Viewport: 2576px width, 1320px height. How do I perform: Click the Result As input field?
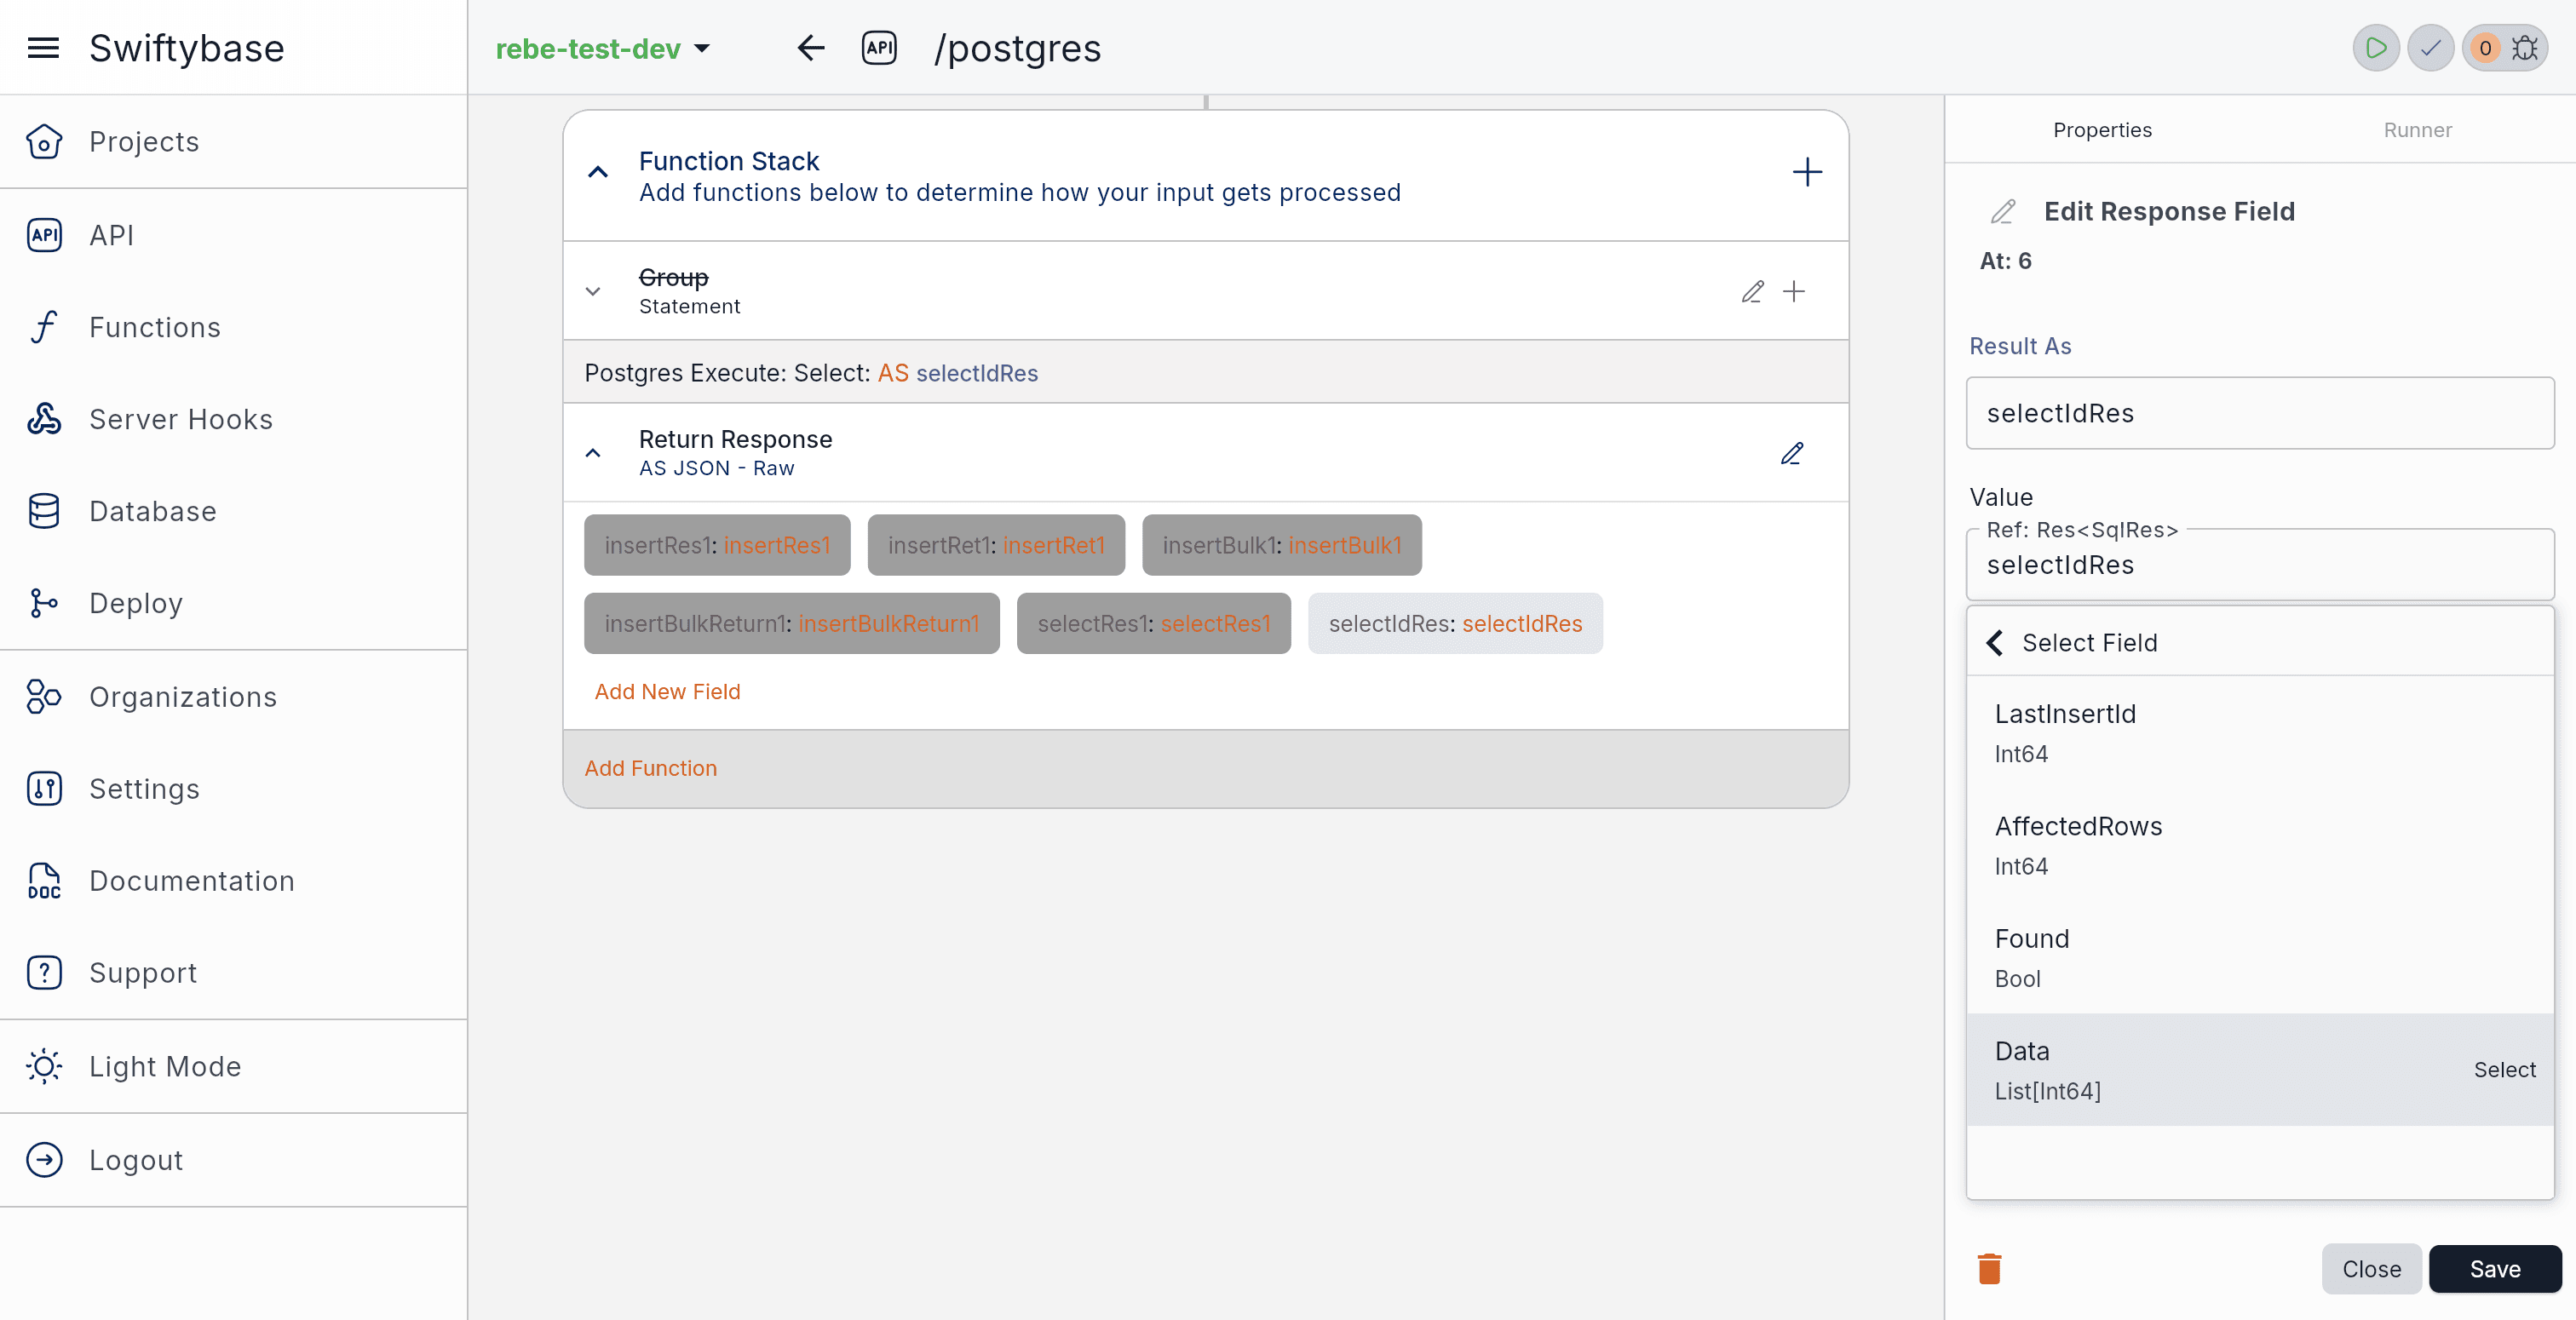2260,413
